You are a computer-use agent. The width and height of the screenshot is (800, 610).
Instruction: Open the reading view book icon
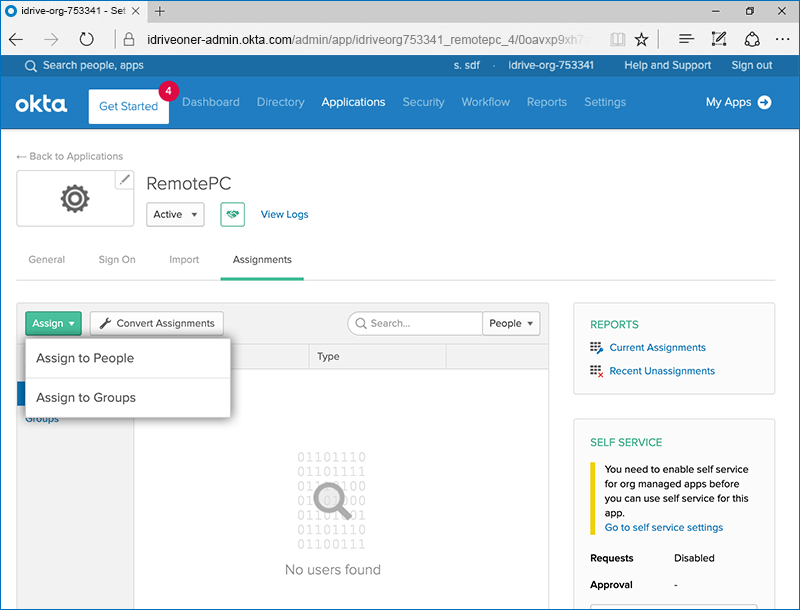(617, 39)
